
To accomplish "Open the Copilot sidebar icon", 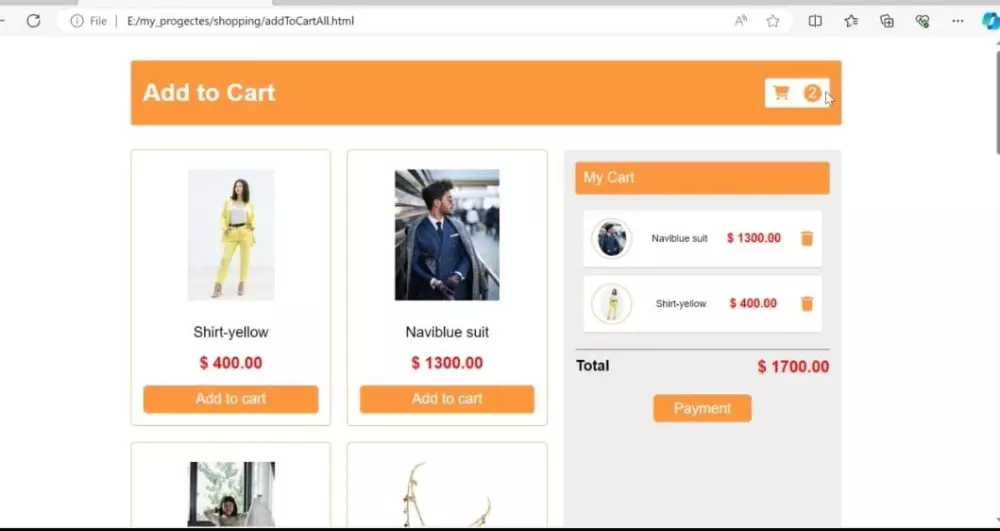I will click(x=991, y=21).
